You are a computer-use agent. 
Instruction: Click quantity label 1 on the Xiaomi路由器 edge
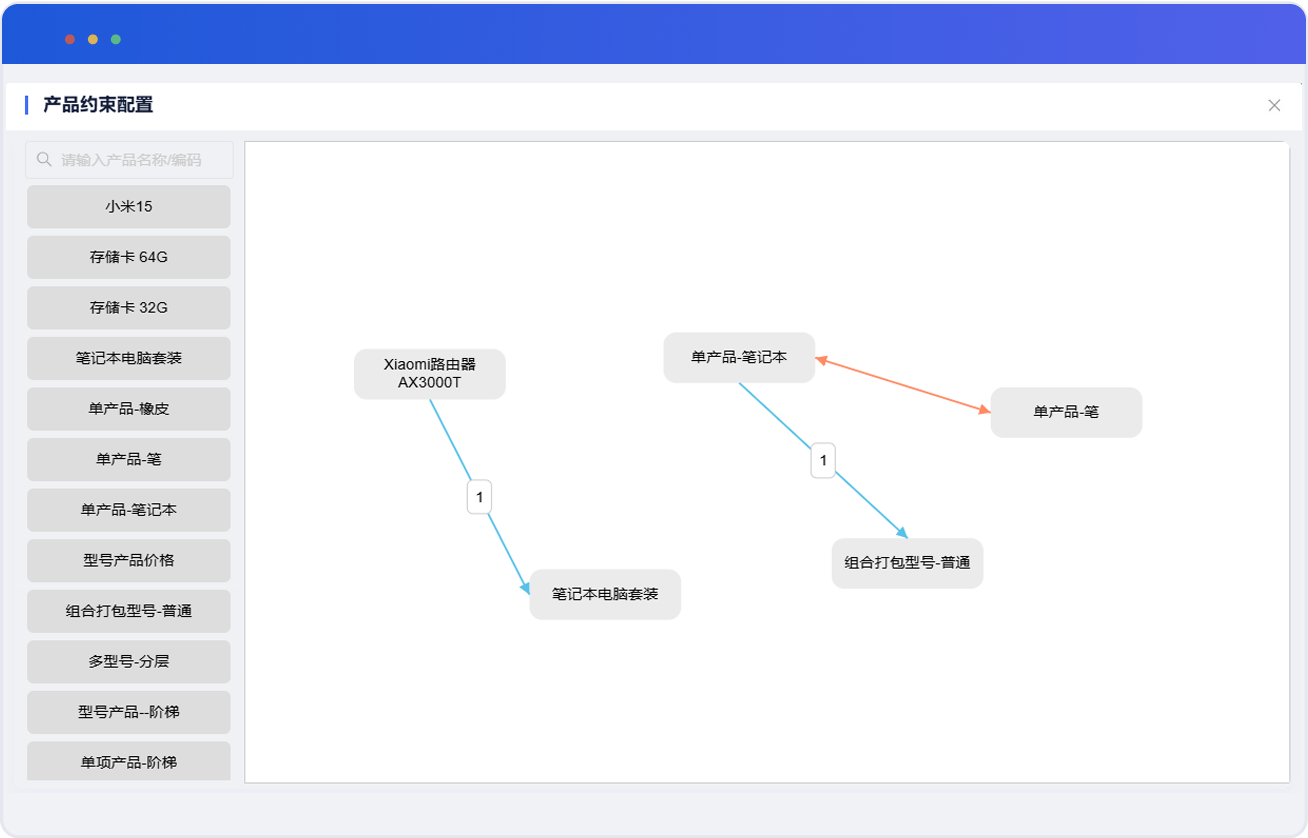[479, 497]
